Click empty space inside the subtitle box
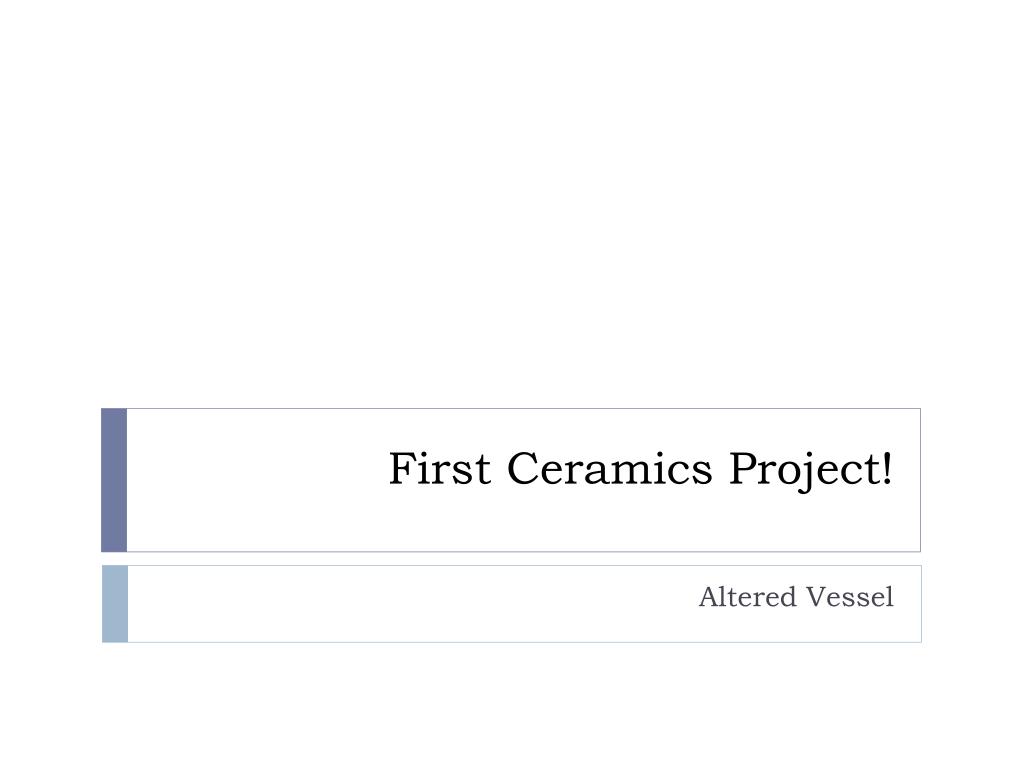Screen dimensions: 1024x768 [392, 604]
